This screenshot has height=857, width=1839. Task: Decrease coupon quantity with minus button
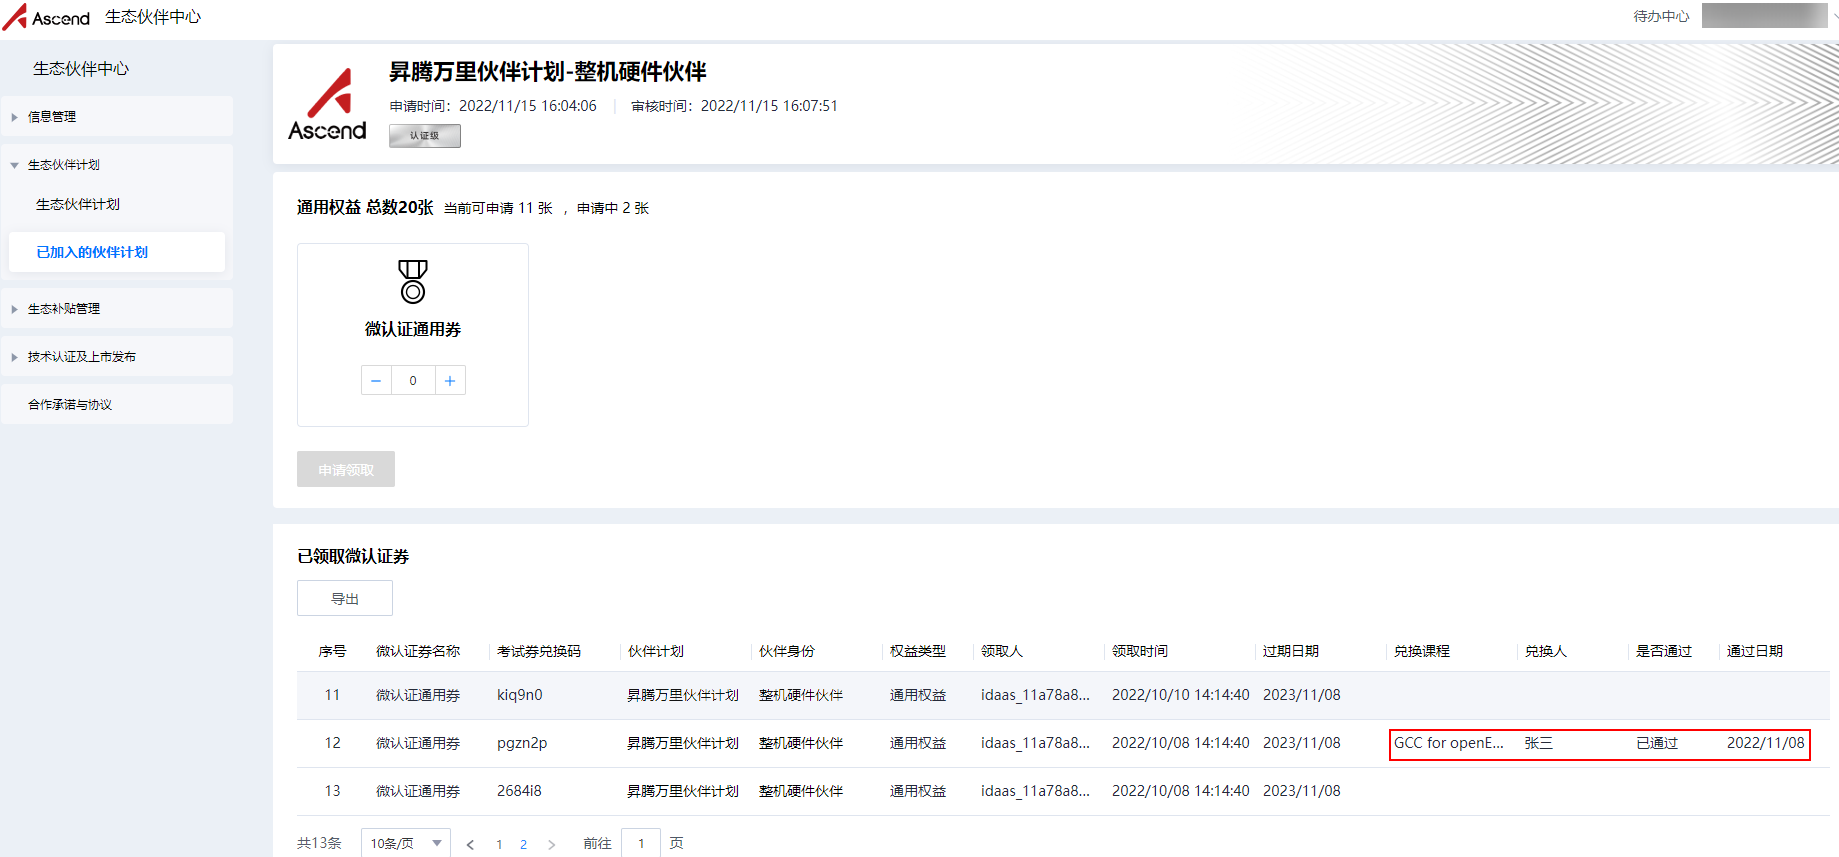(376, 380)
